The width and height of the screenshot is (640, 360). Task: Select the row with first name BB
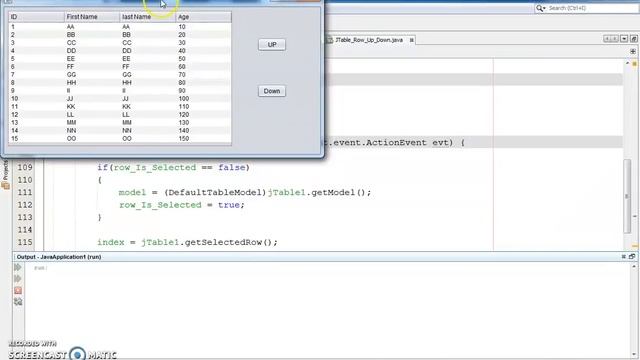pos(120,35)
